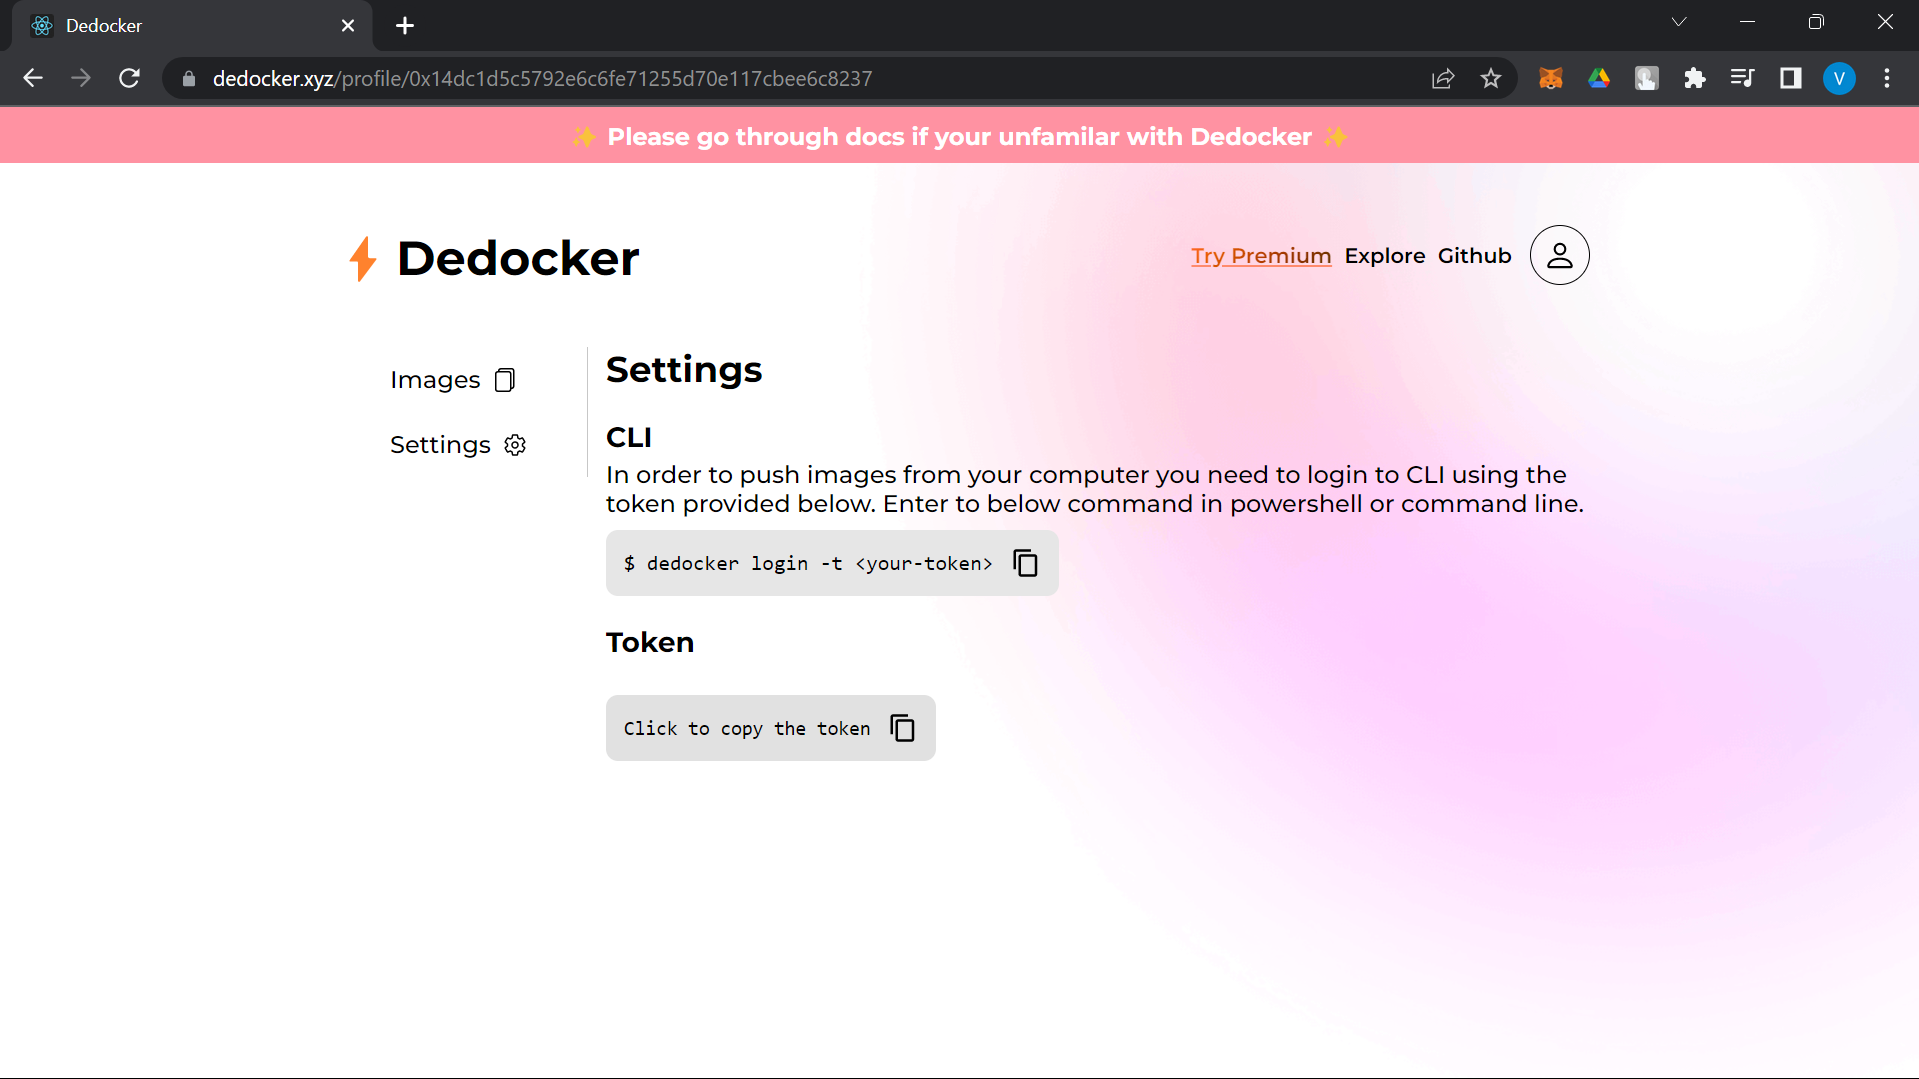Image resolution: width=1919 pixels, height=1079 pixels.
Task: Click the 'Click to copy the token' box
Action: click(771, 728)
